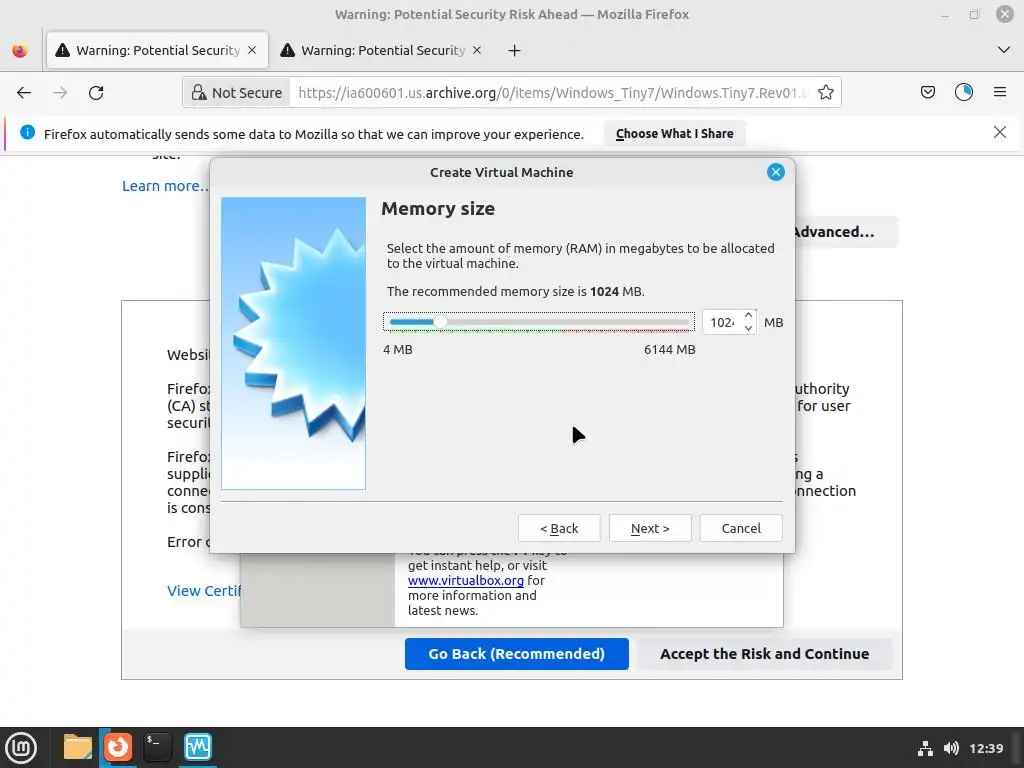Open the file manager from taskbar
Image resolution: width=1024 pixels, height=768 pixels.
coord(78,747)
